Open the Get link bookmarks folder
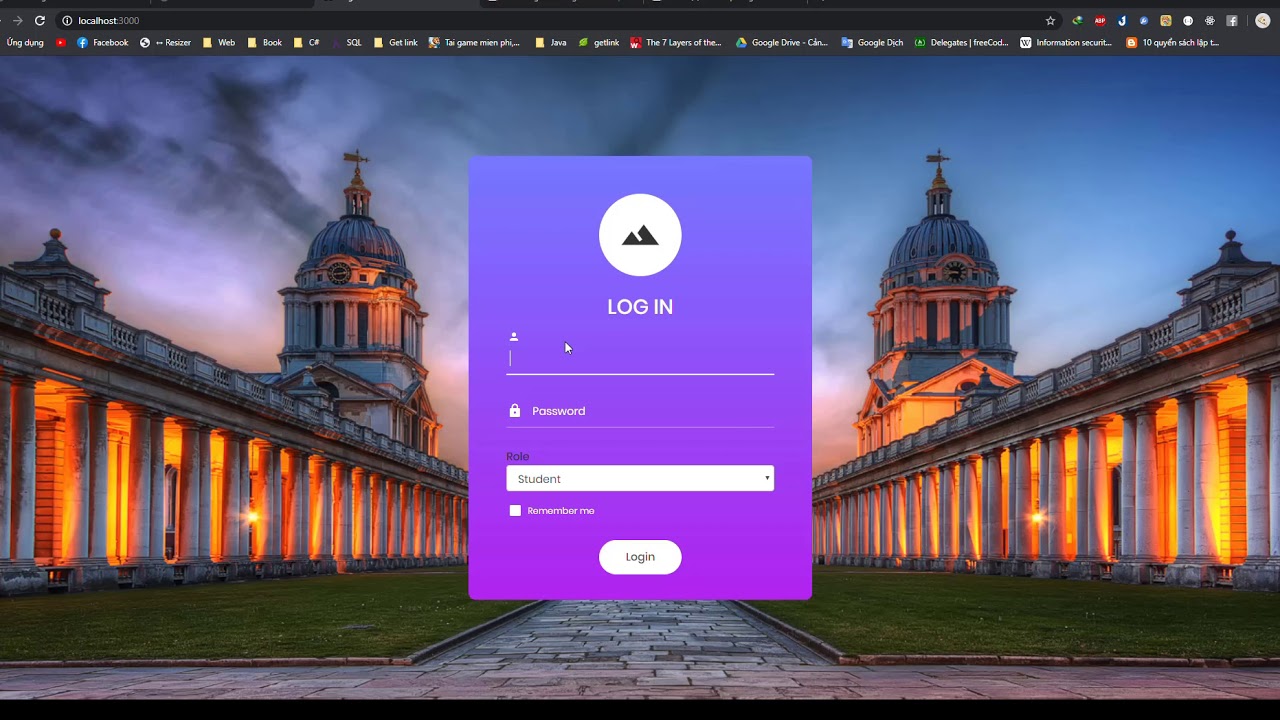Image resolution: width=1280 pixels, height=720 pixels. [x=396, y=43]
